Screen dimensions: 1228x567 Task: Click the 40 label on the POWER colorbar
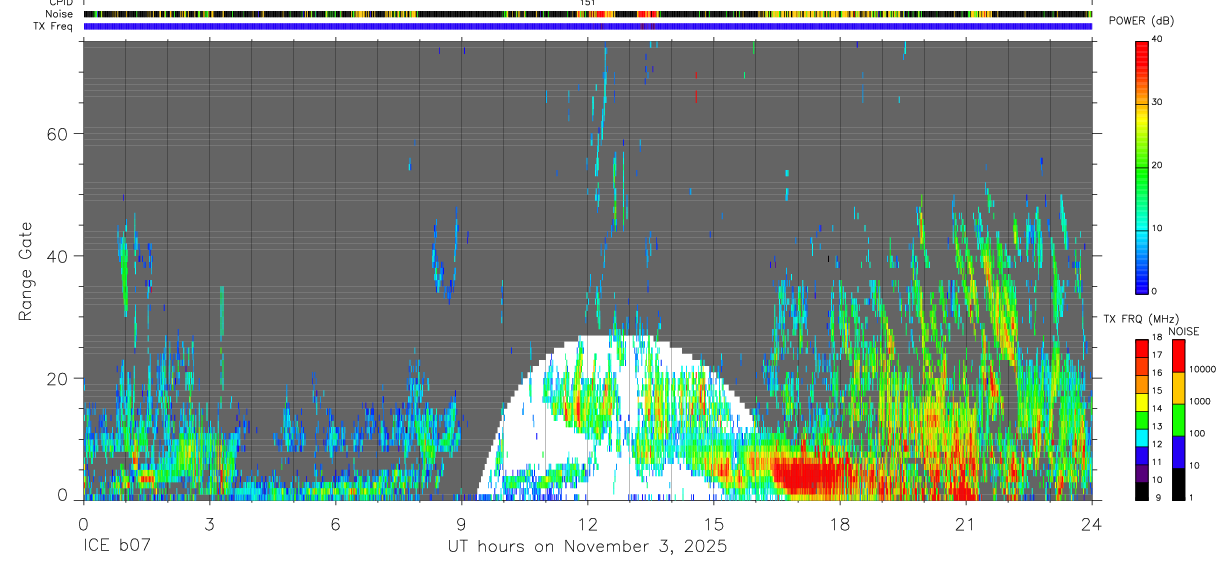point(1156,39)
